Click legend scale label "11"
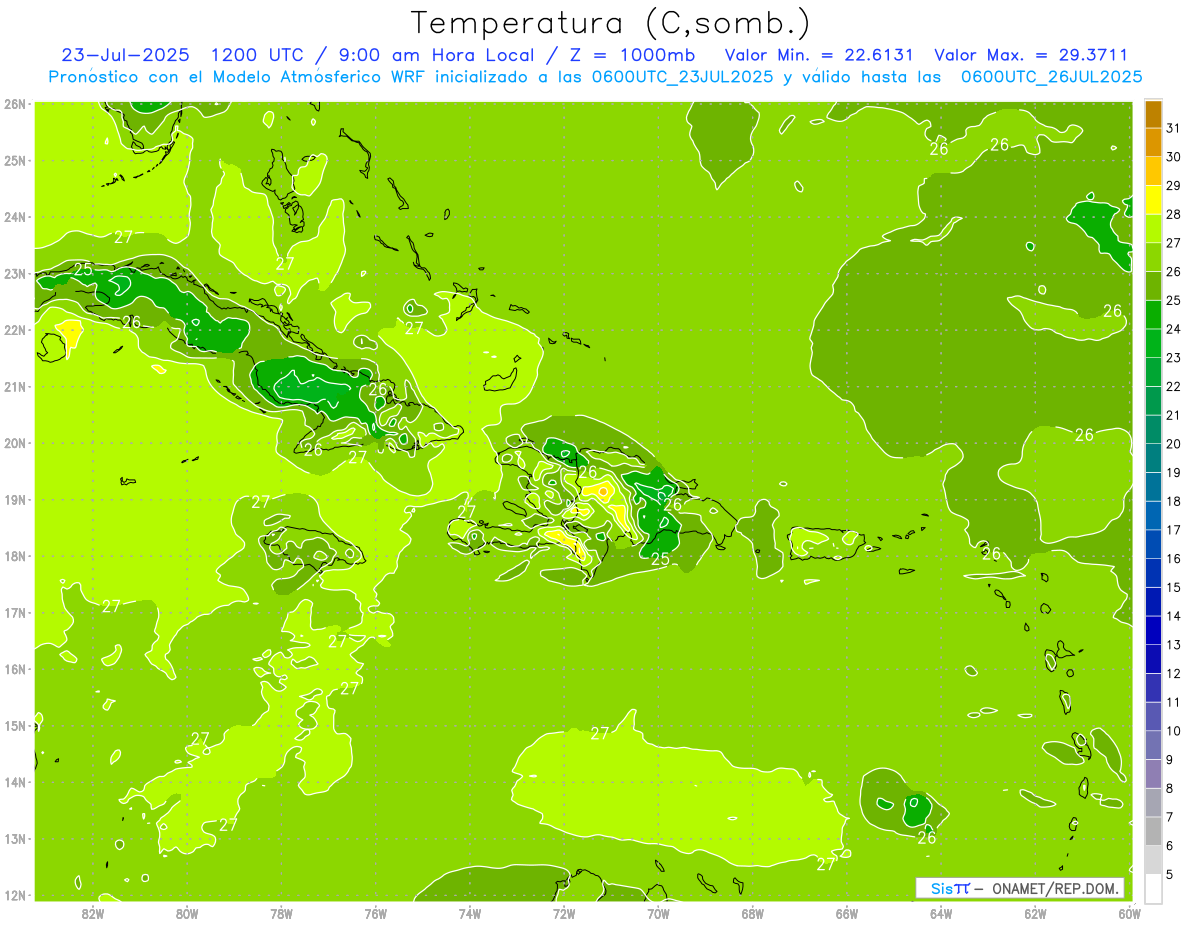The width and height of the screenshot is (1200, 927). pos(1173,702)
